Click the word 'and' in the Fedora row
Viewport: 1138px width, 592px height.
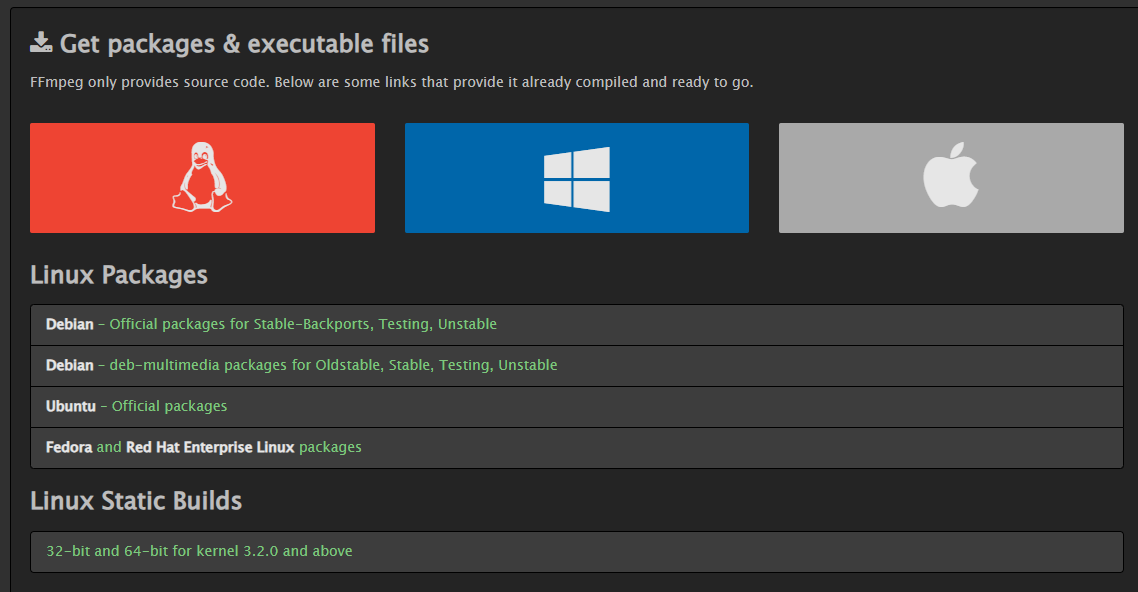[x=109, y=447]
